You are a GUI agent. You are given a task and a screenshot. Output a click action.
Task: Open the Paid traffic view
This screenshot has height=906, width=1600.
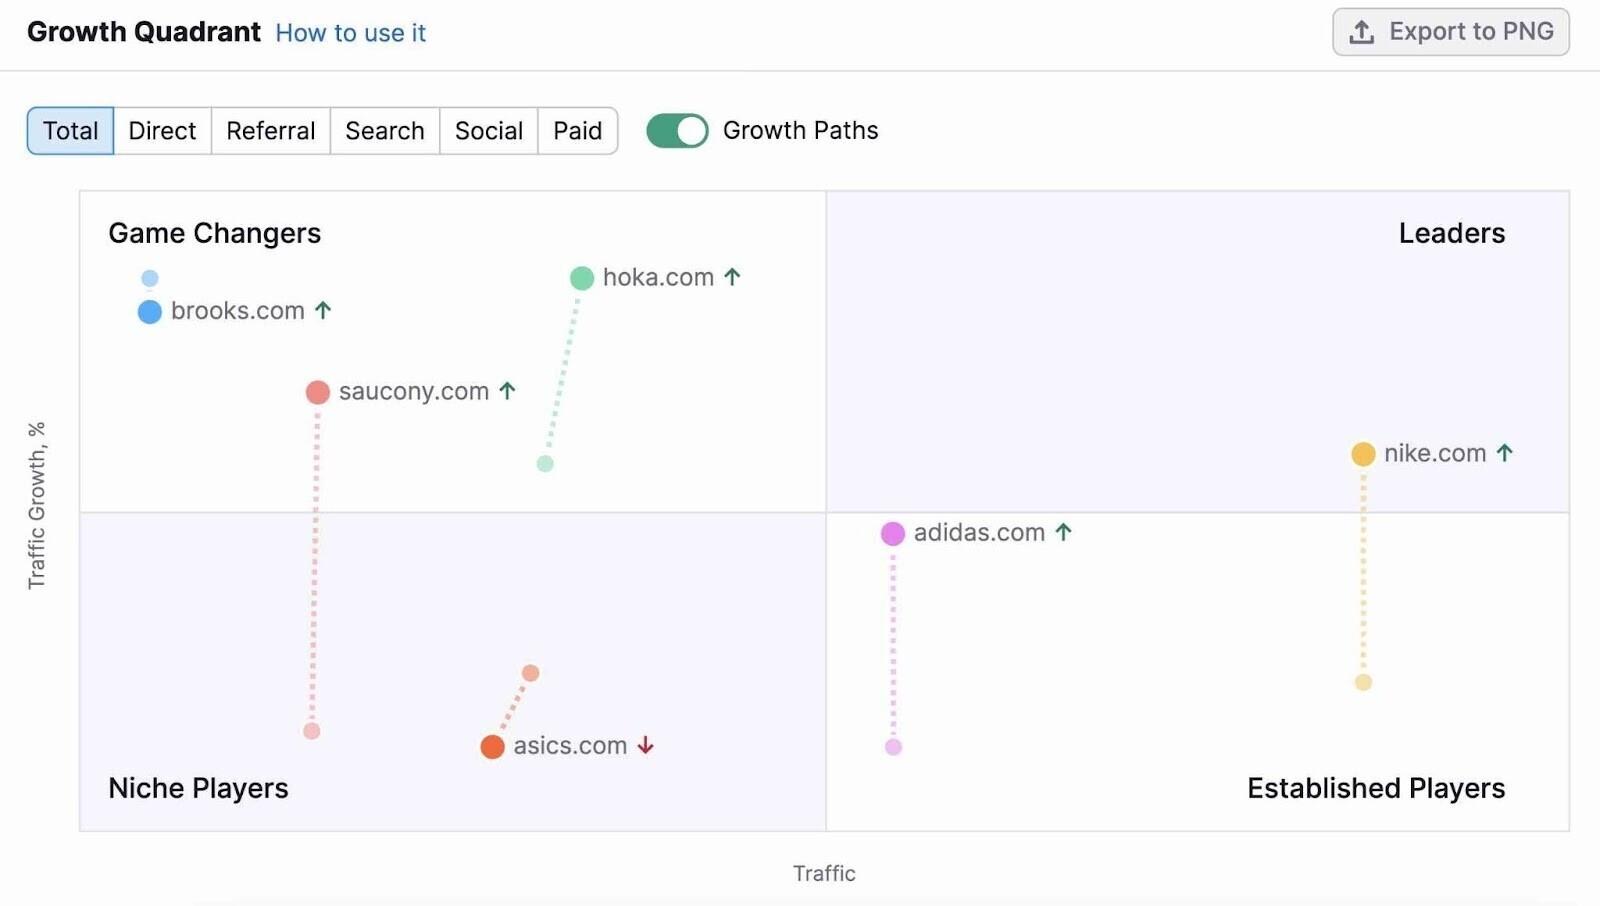pyautogui.click(x=578, y=130)
